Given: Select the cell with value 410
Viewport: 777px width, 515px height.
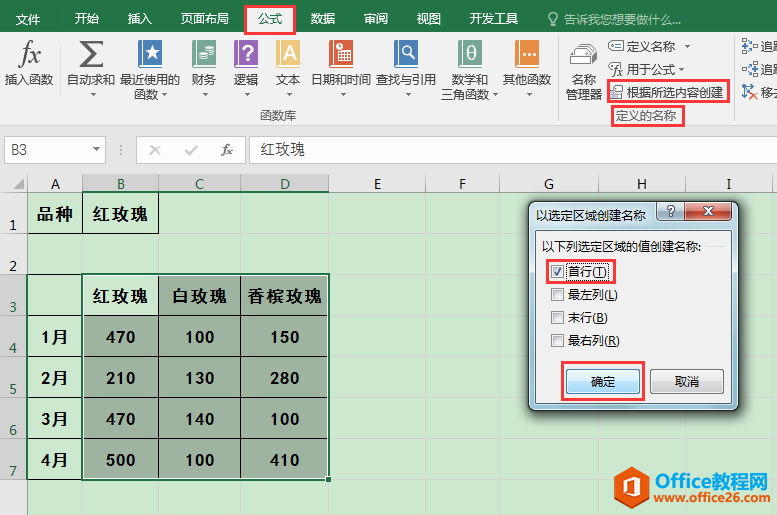Looking at the screenshot, I should tap(284, 459).
